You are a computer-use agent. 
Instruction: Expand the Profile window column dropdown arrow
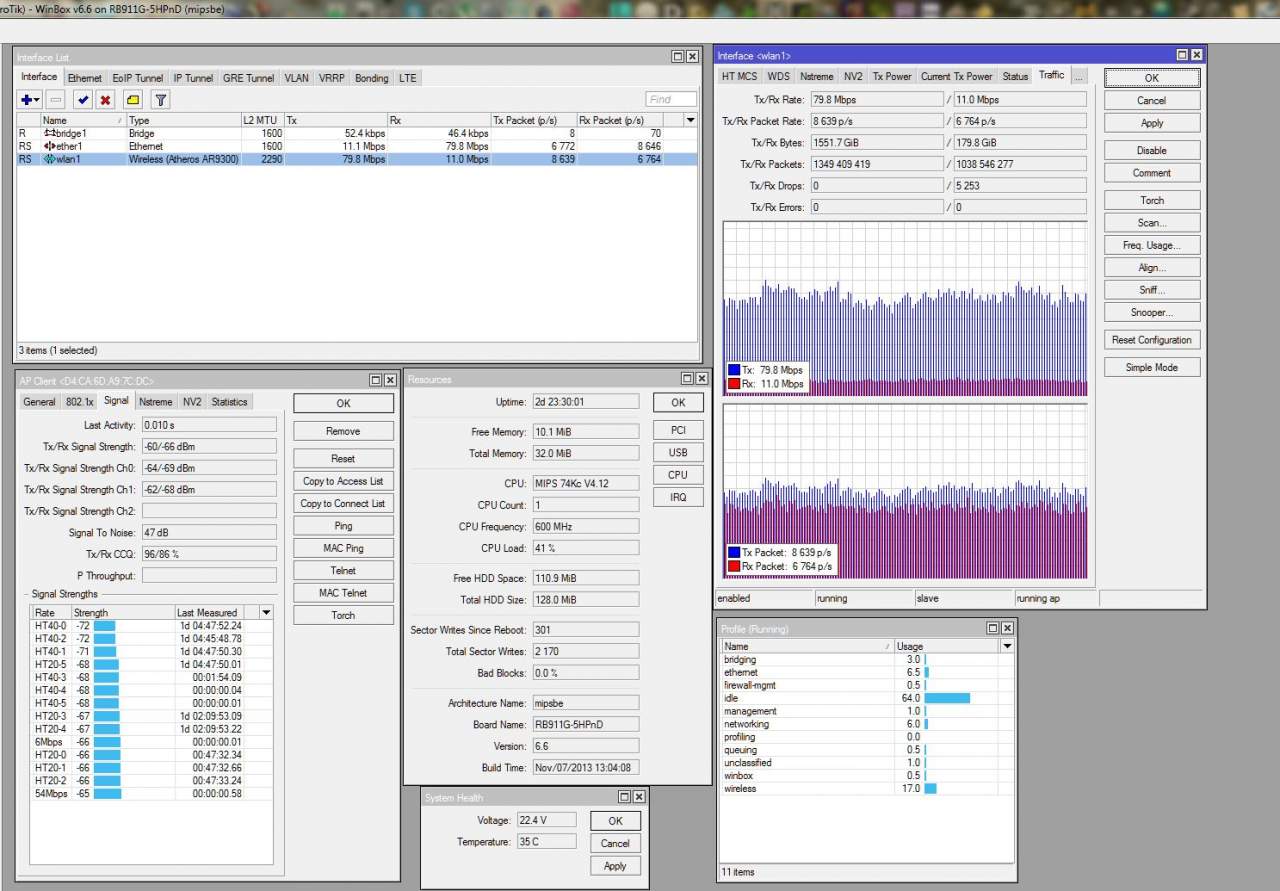tap(1007, 646)
